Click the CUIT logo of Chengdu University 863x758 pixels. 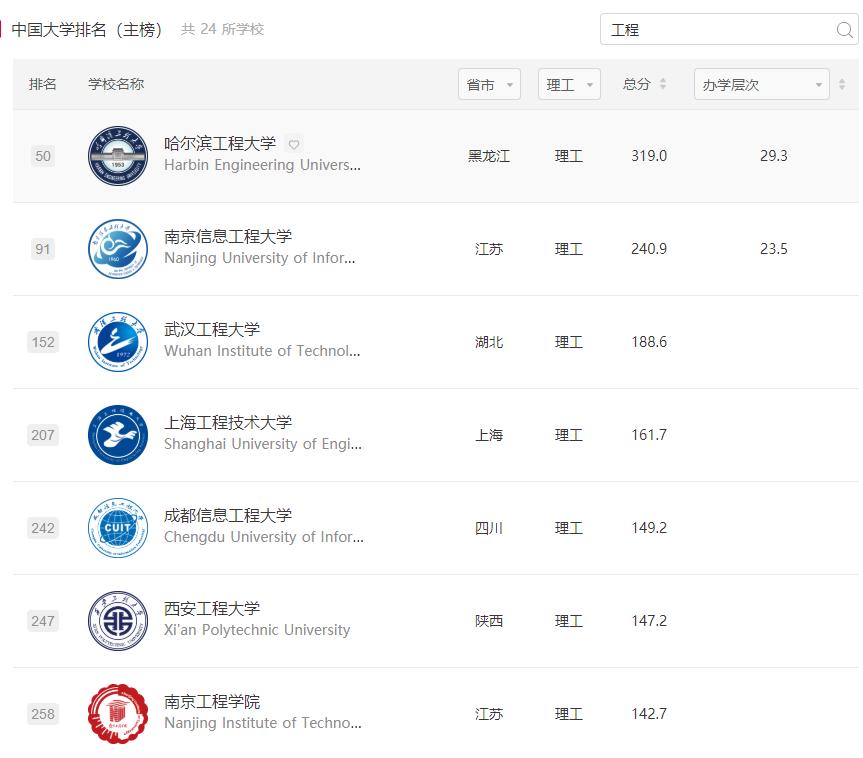[117, 528]
